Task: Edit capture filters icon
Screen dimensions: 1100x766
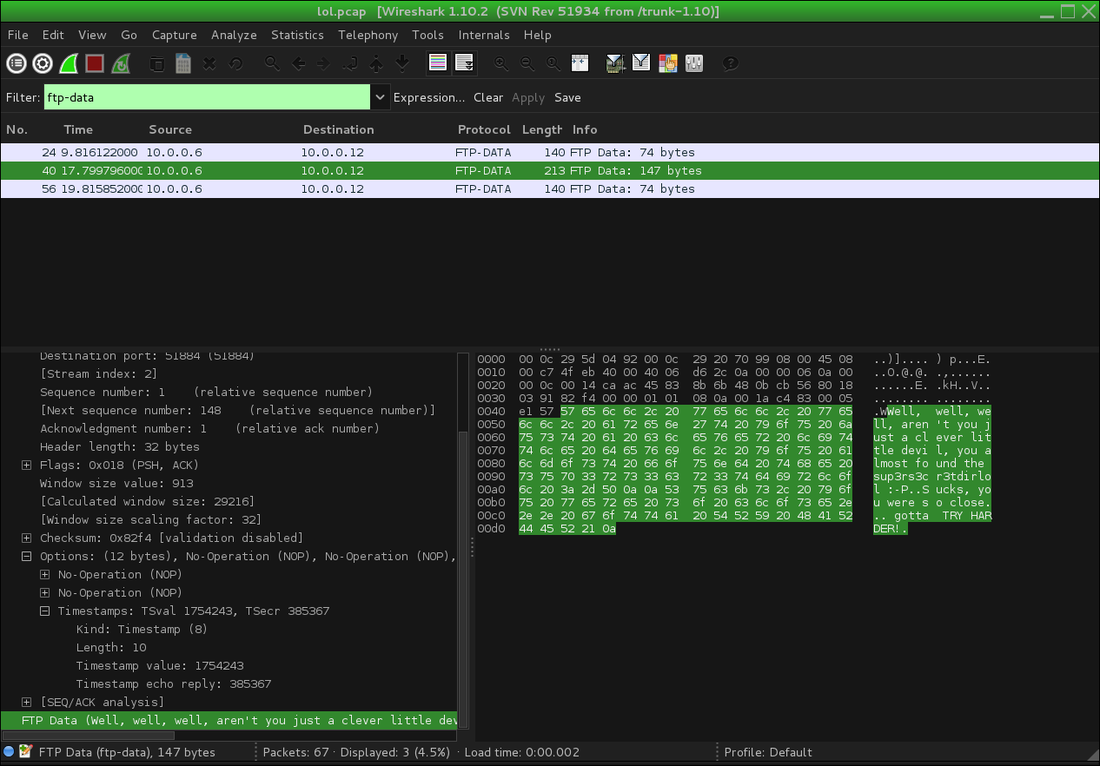Action: [615, 64]
